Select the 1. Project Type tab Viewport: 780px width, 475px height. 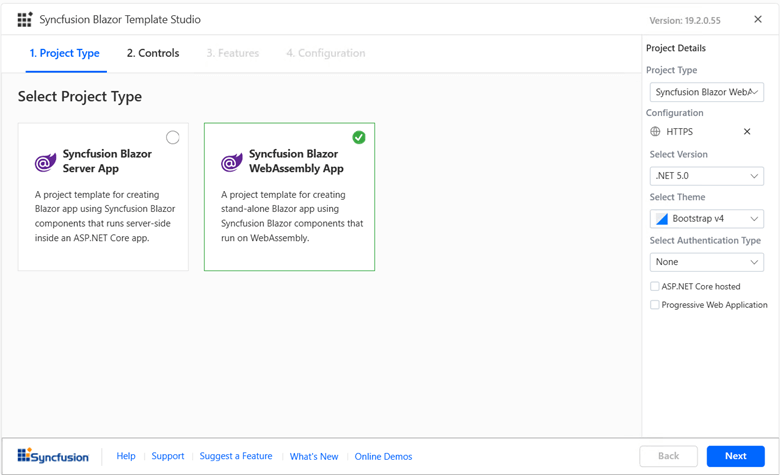pyautogui.click(x=65, y=54)
